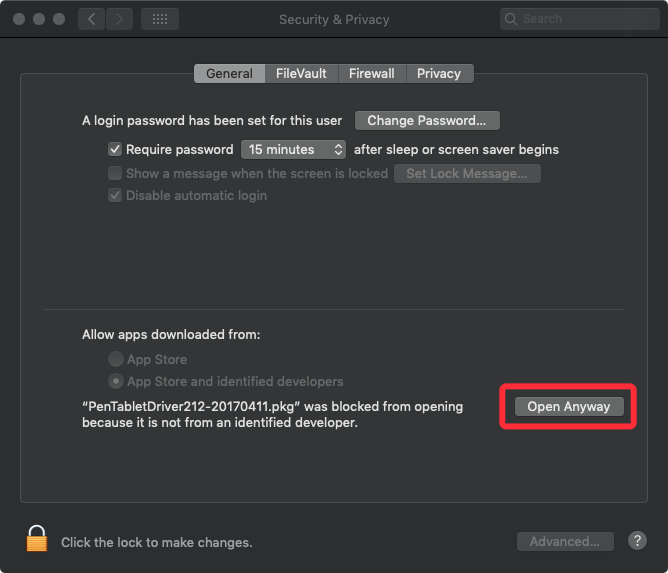Click the lock icon to make changes

tap(37, 540)
